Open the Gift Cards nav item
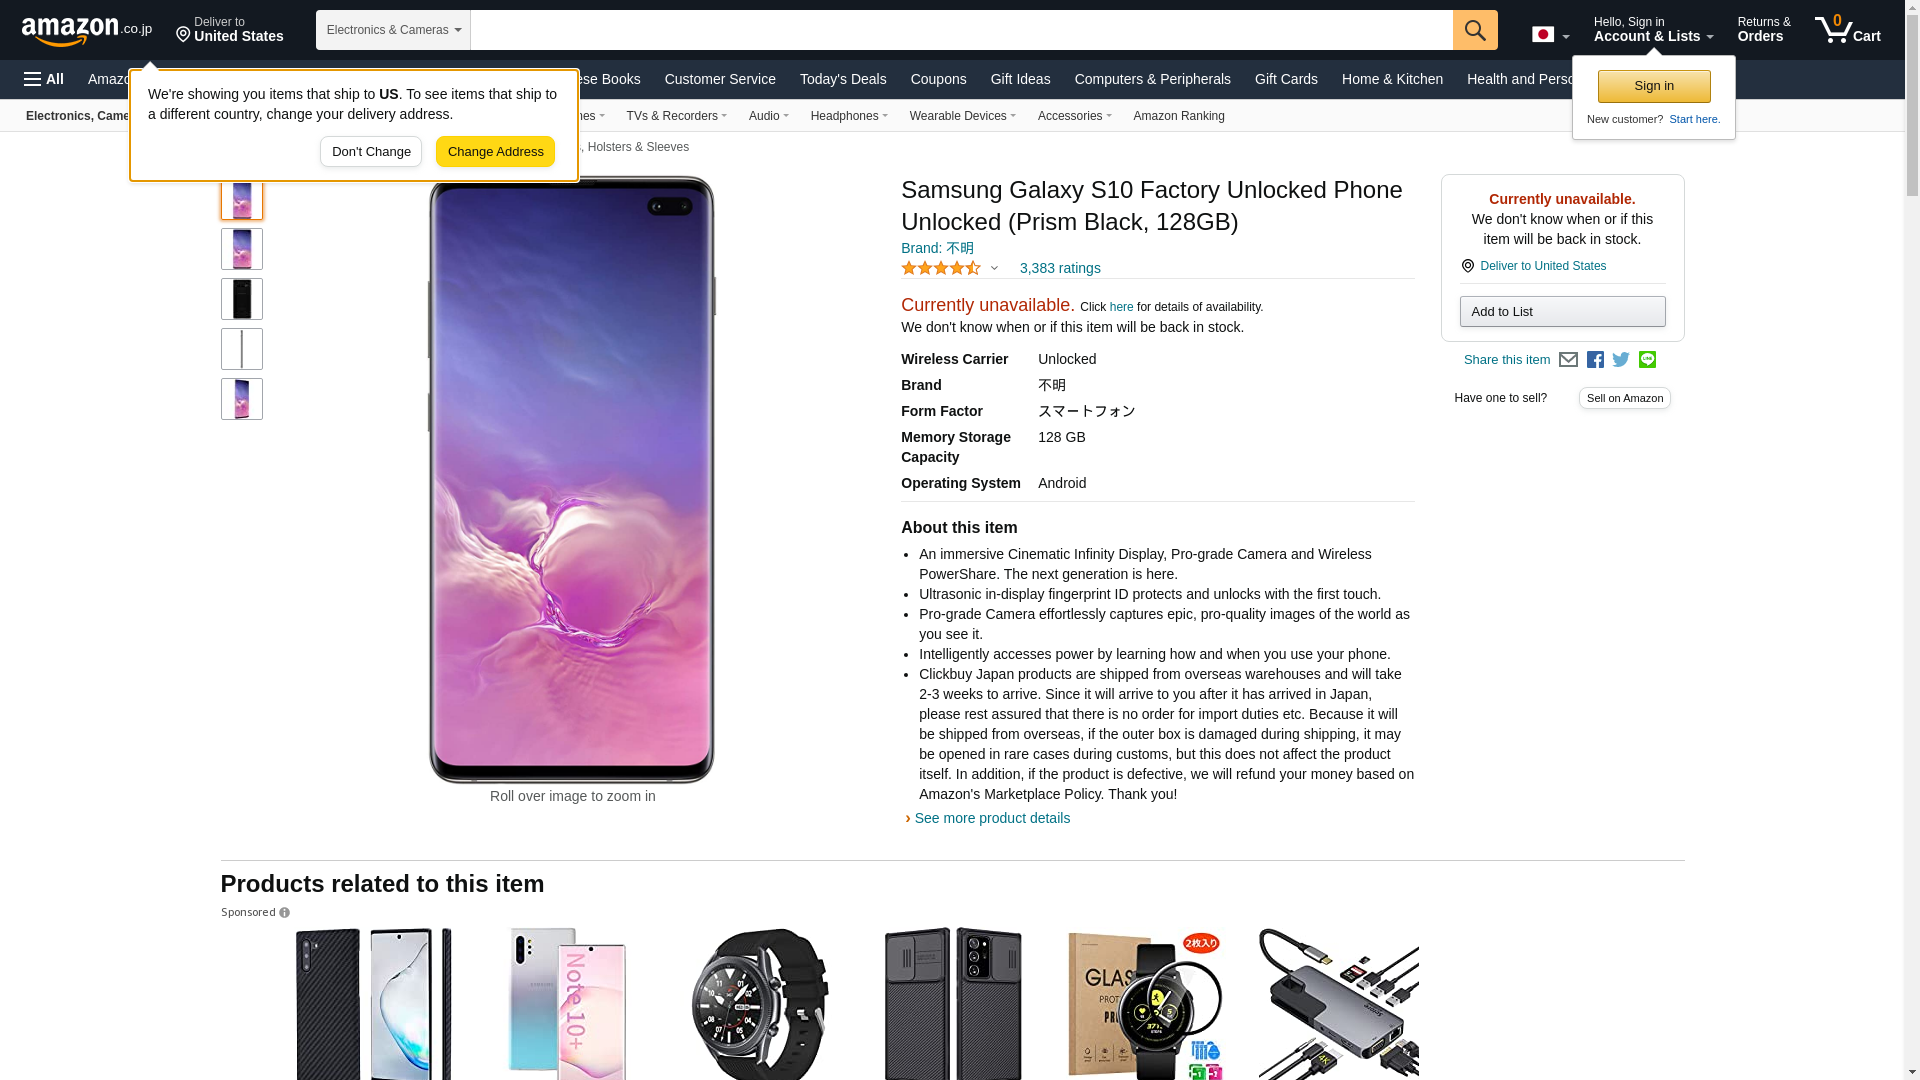The height and width of the screenshot is (1080, 1920). point(1285,79)
